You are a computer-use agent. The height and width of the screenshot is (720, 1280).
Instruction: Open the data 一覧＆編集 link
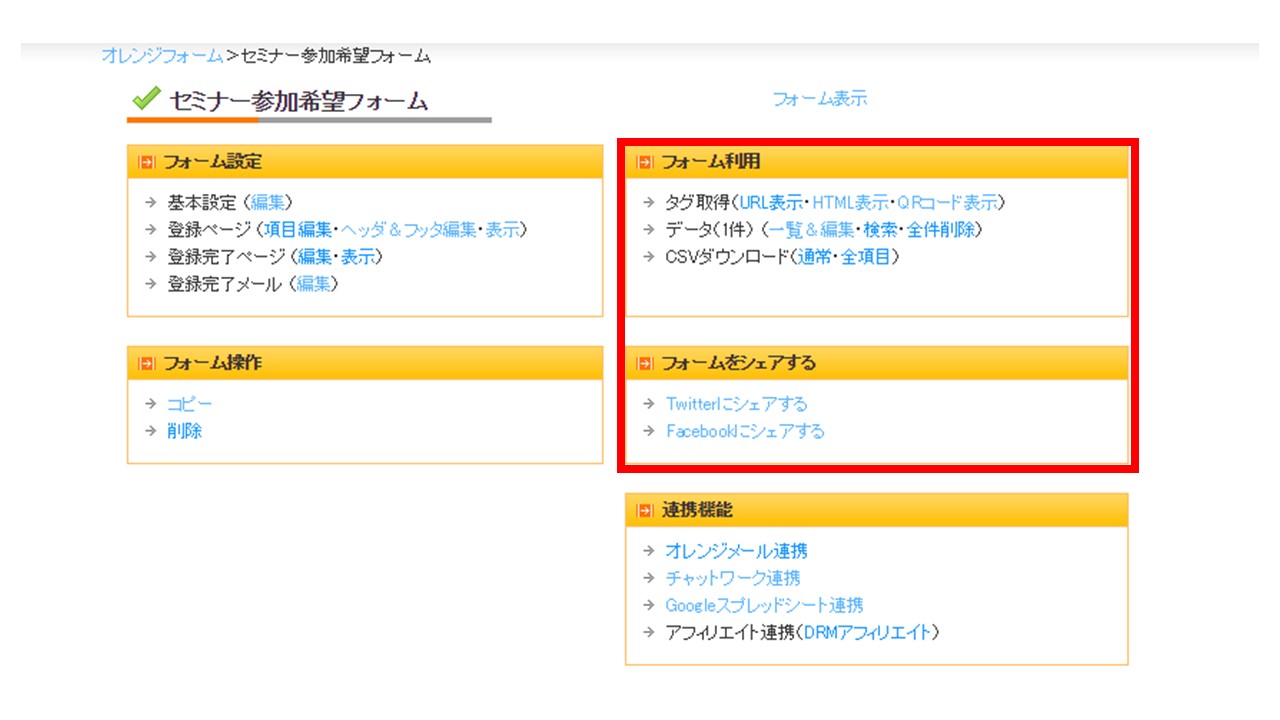(810, 230)
